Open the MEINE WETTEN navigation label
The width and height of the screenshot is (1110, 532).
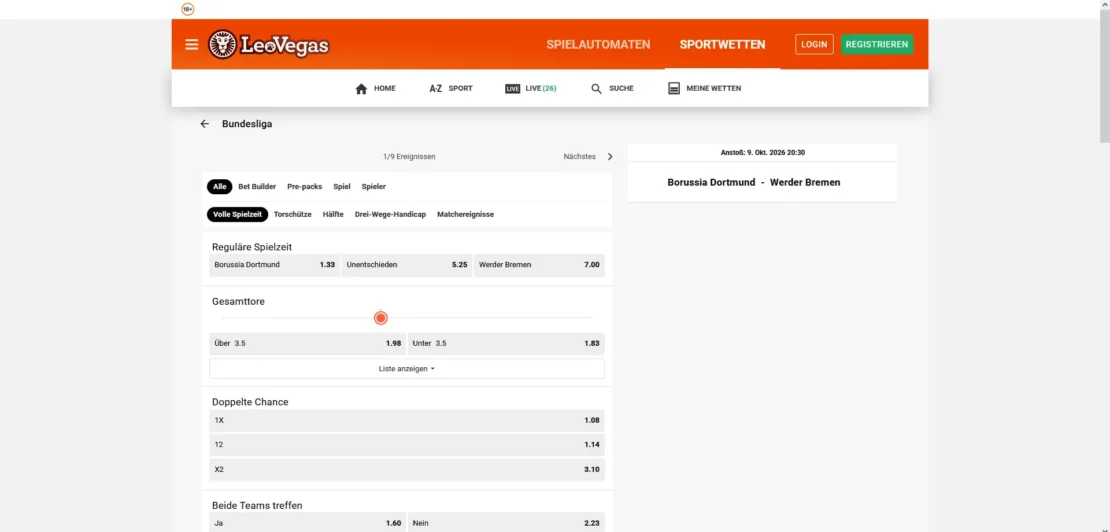click(x=714, y=88)
